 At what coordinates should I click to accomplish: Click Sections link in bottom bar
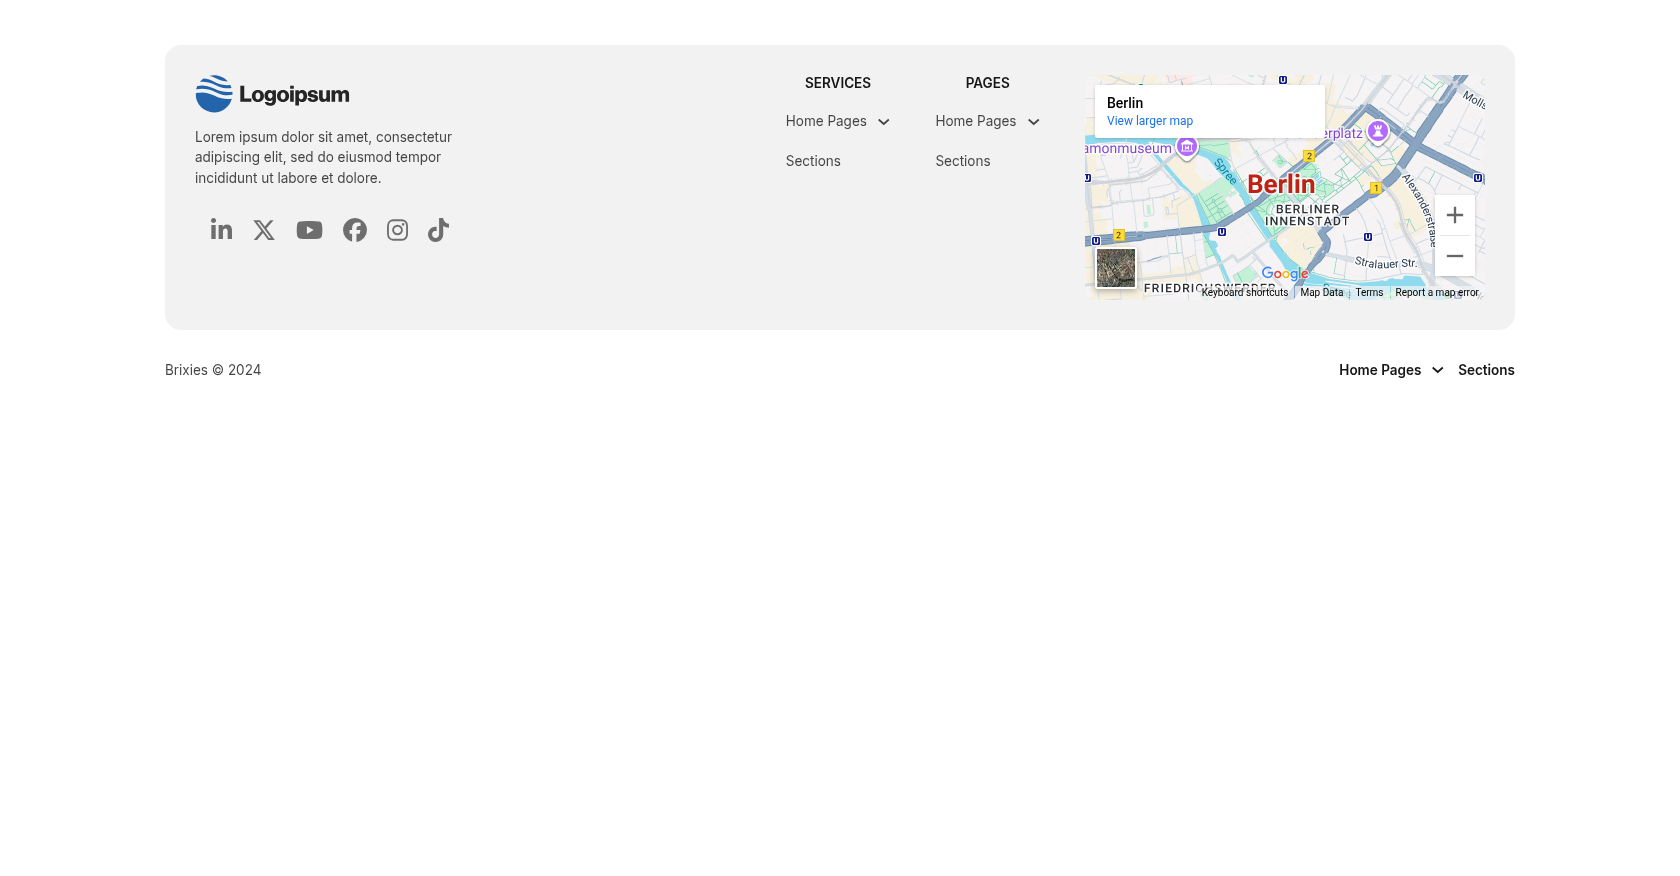1486,370
